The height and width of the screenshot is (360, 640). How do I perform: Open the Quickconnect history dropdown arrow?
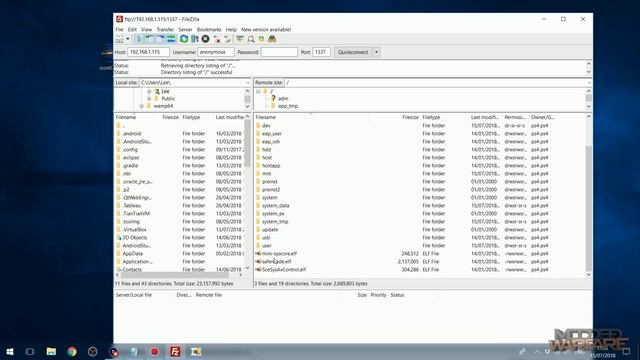pos(376,52)
